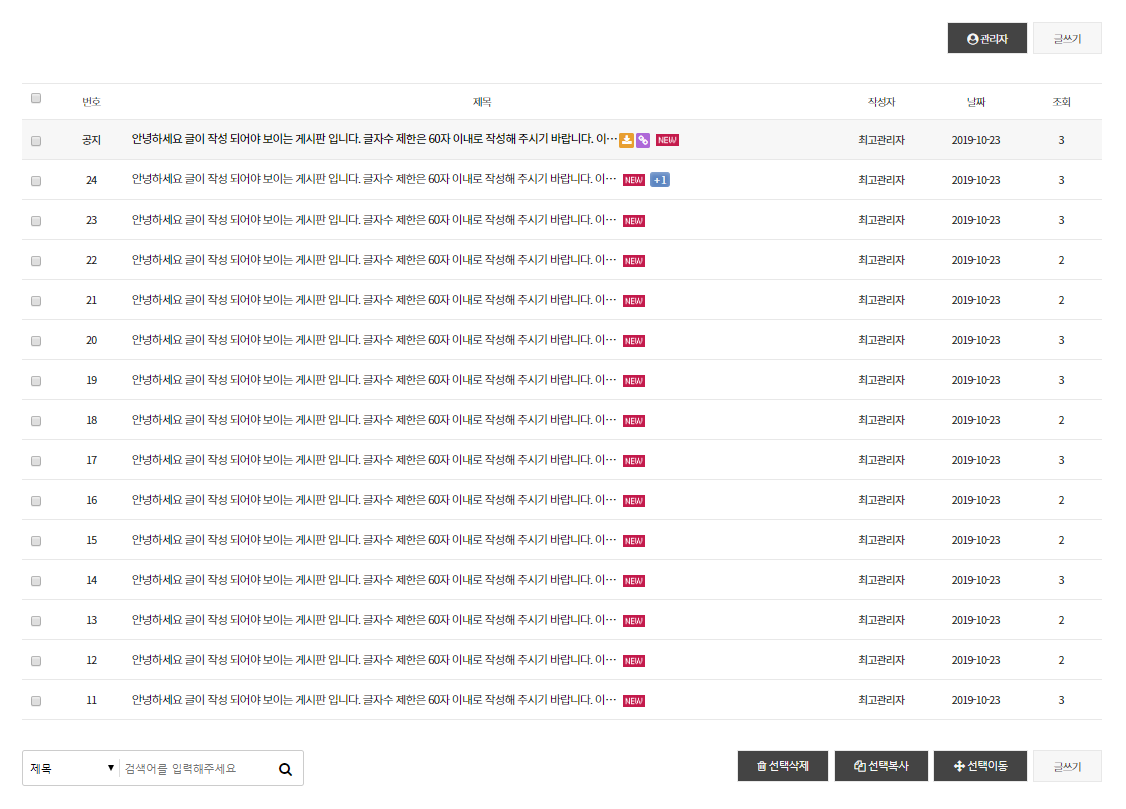Click the magnifier search icon
The image size is (1126, 809).
point(285,769)
